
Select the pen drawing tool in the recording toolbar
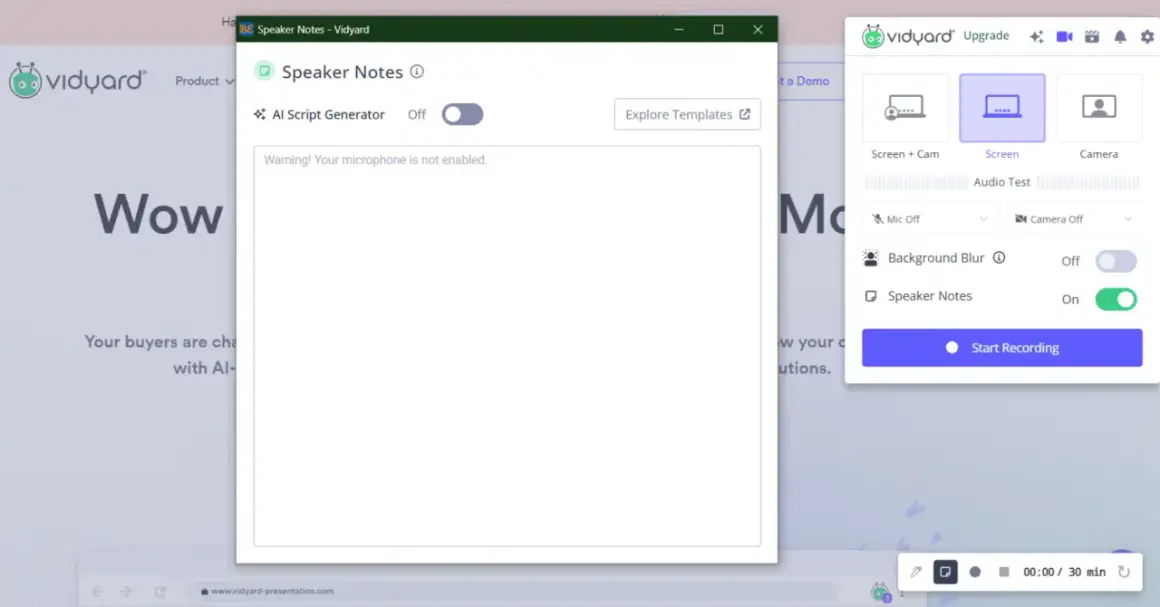916,571
